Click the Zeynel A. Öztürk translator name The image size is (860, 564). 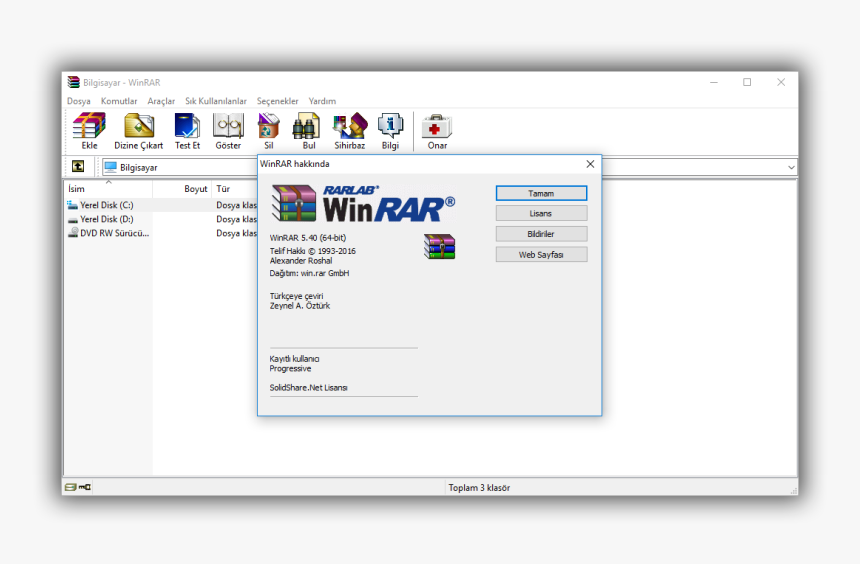click(299, 306)
